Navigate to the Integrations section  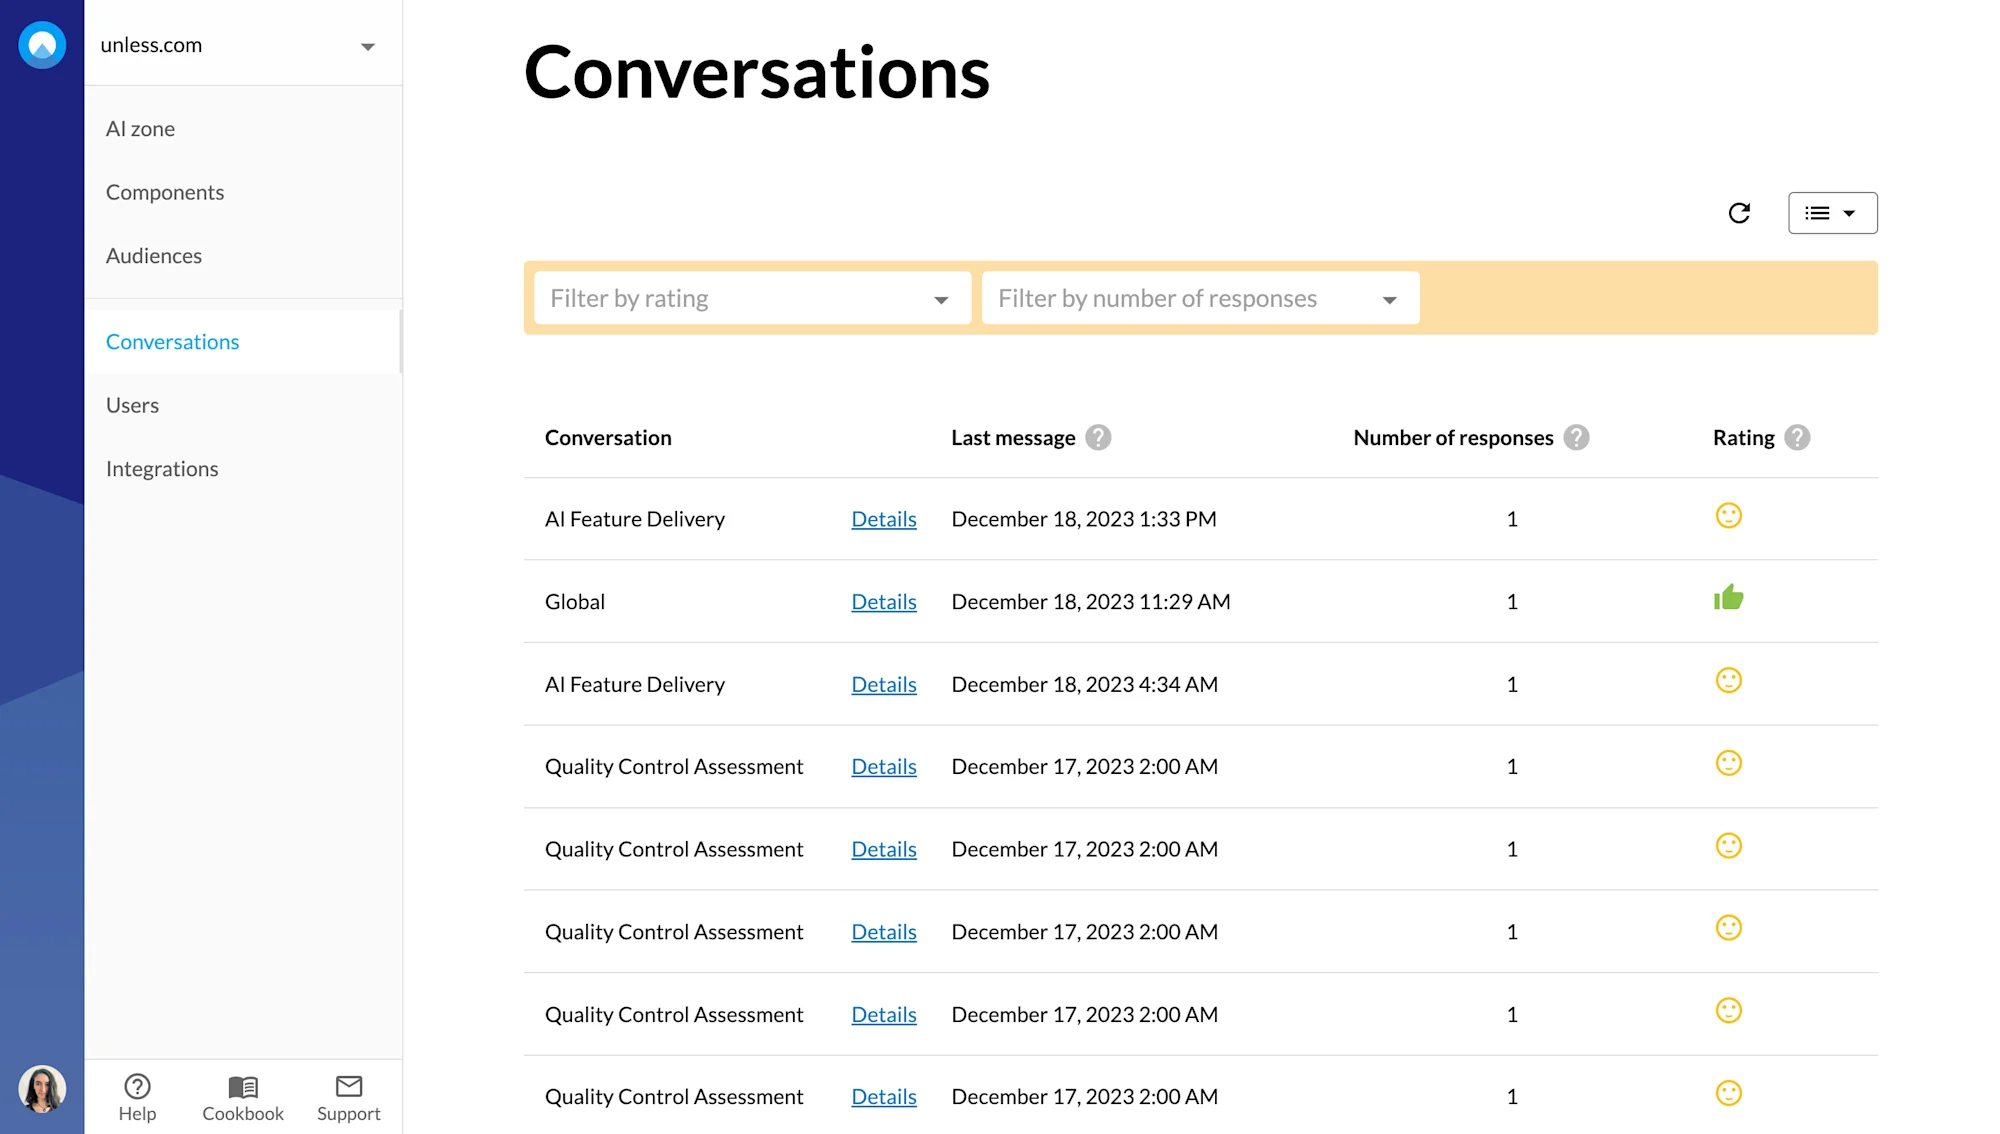pyautogui.click(x=161, y=468)
